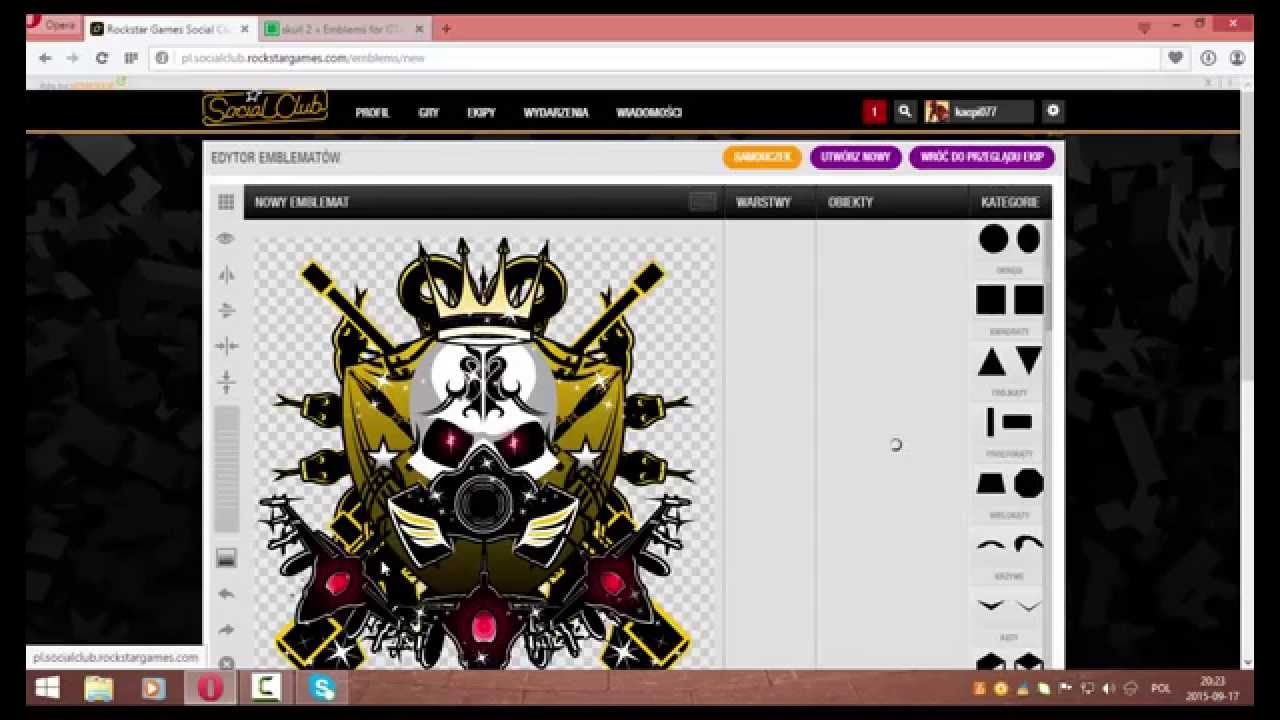Center object horizontally with align icon
The width and height of the screenshot is (1280, 720).
226,346
